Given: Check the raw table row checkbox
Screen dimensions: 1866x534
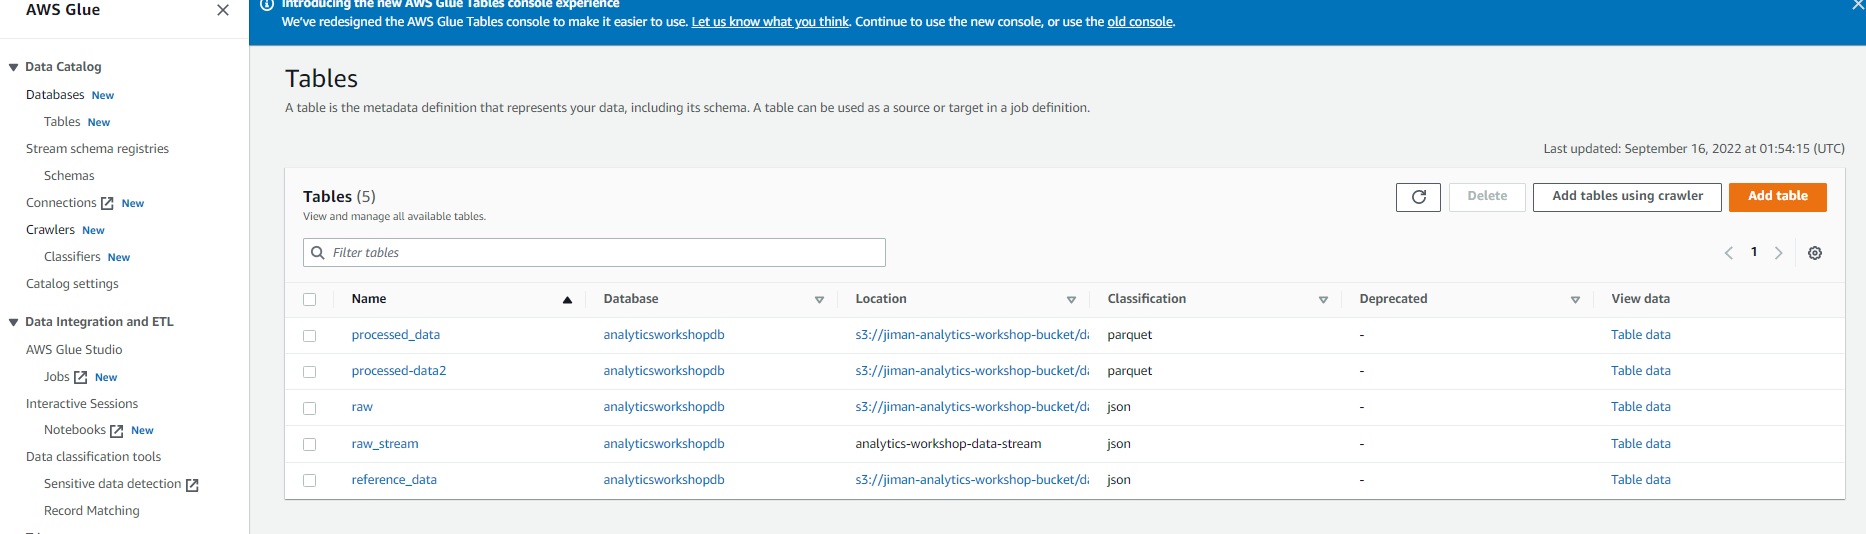Looking at the screenshot, I should (309, 408).
